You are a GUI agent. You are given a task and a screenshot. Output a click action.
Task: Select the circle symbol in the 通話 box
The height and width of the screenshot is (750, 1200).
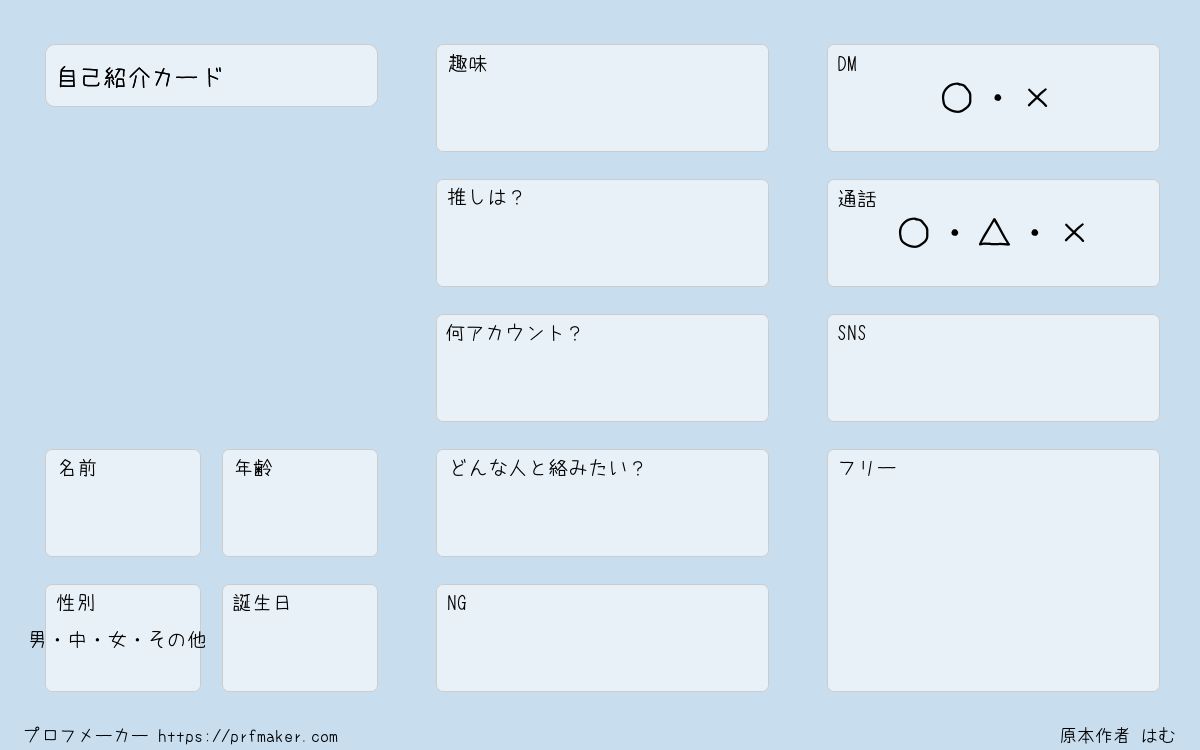coord(913,233)
